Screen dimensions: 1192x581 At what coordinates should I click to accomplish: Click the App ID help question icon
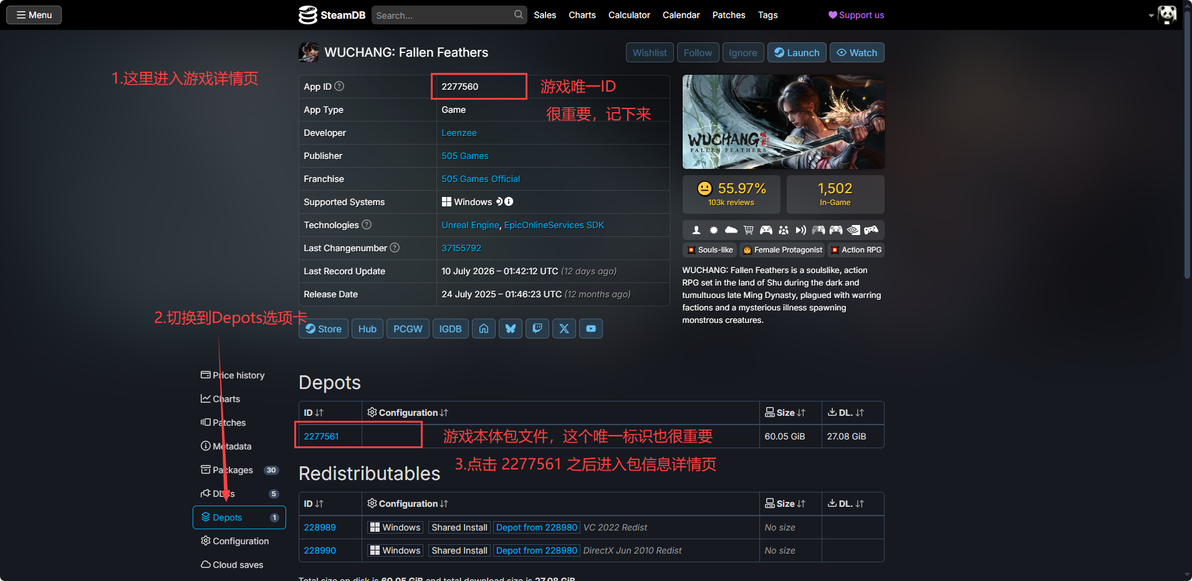[339, 87]
